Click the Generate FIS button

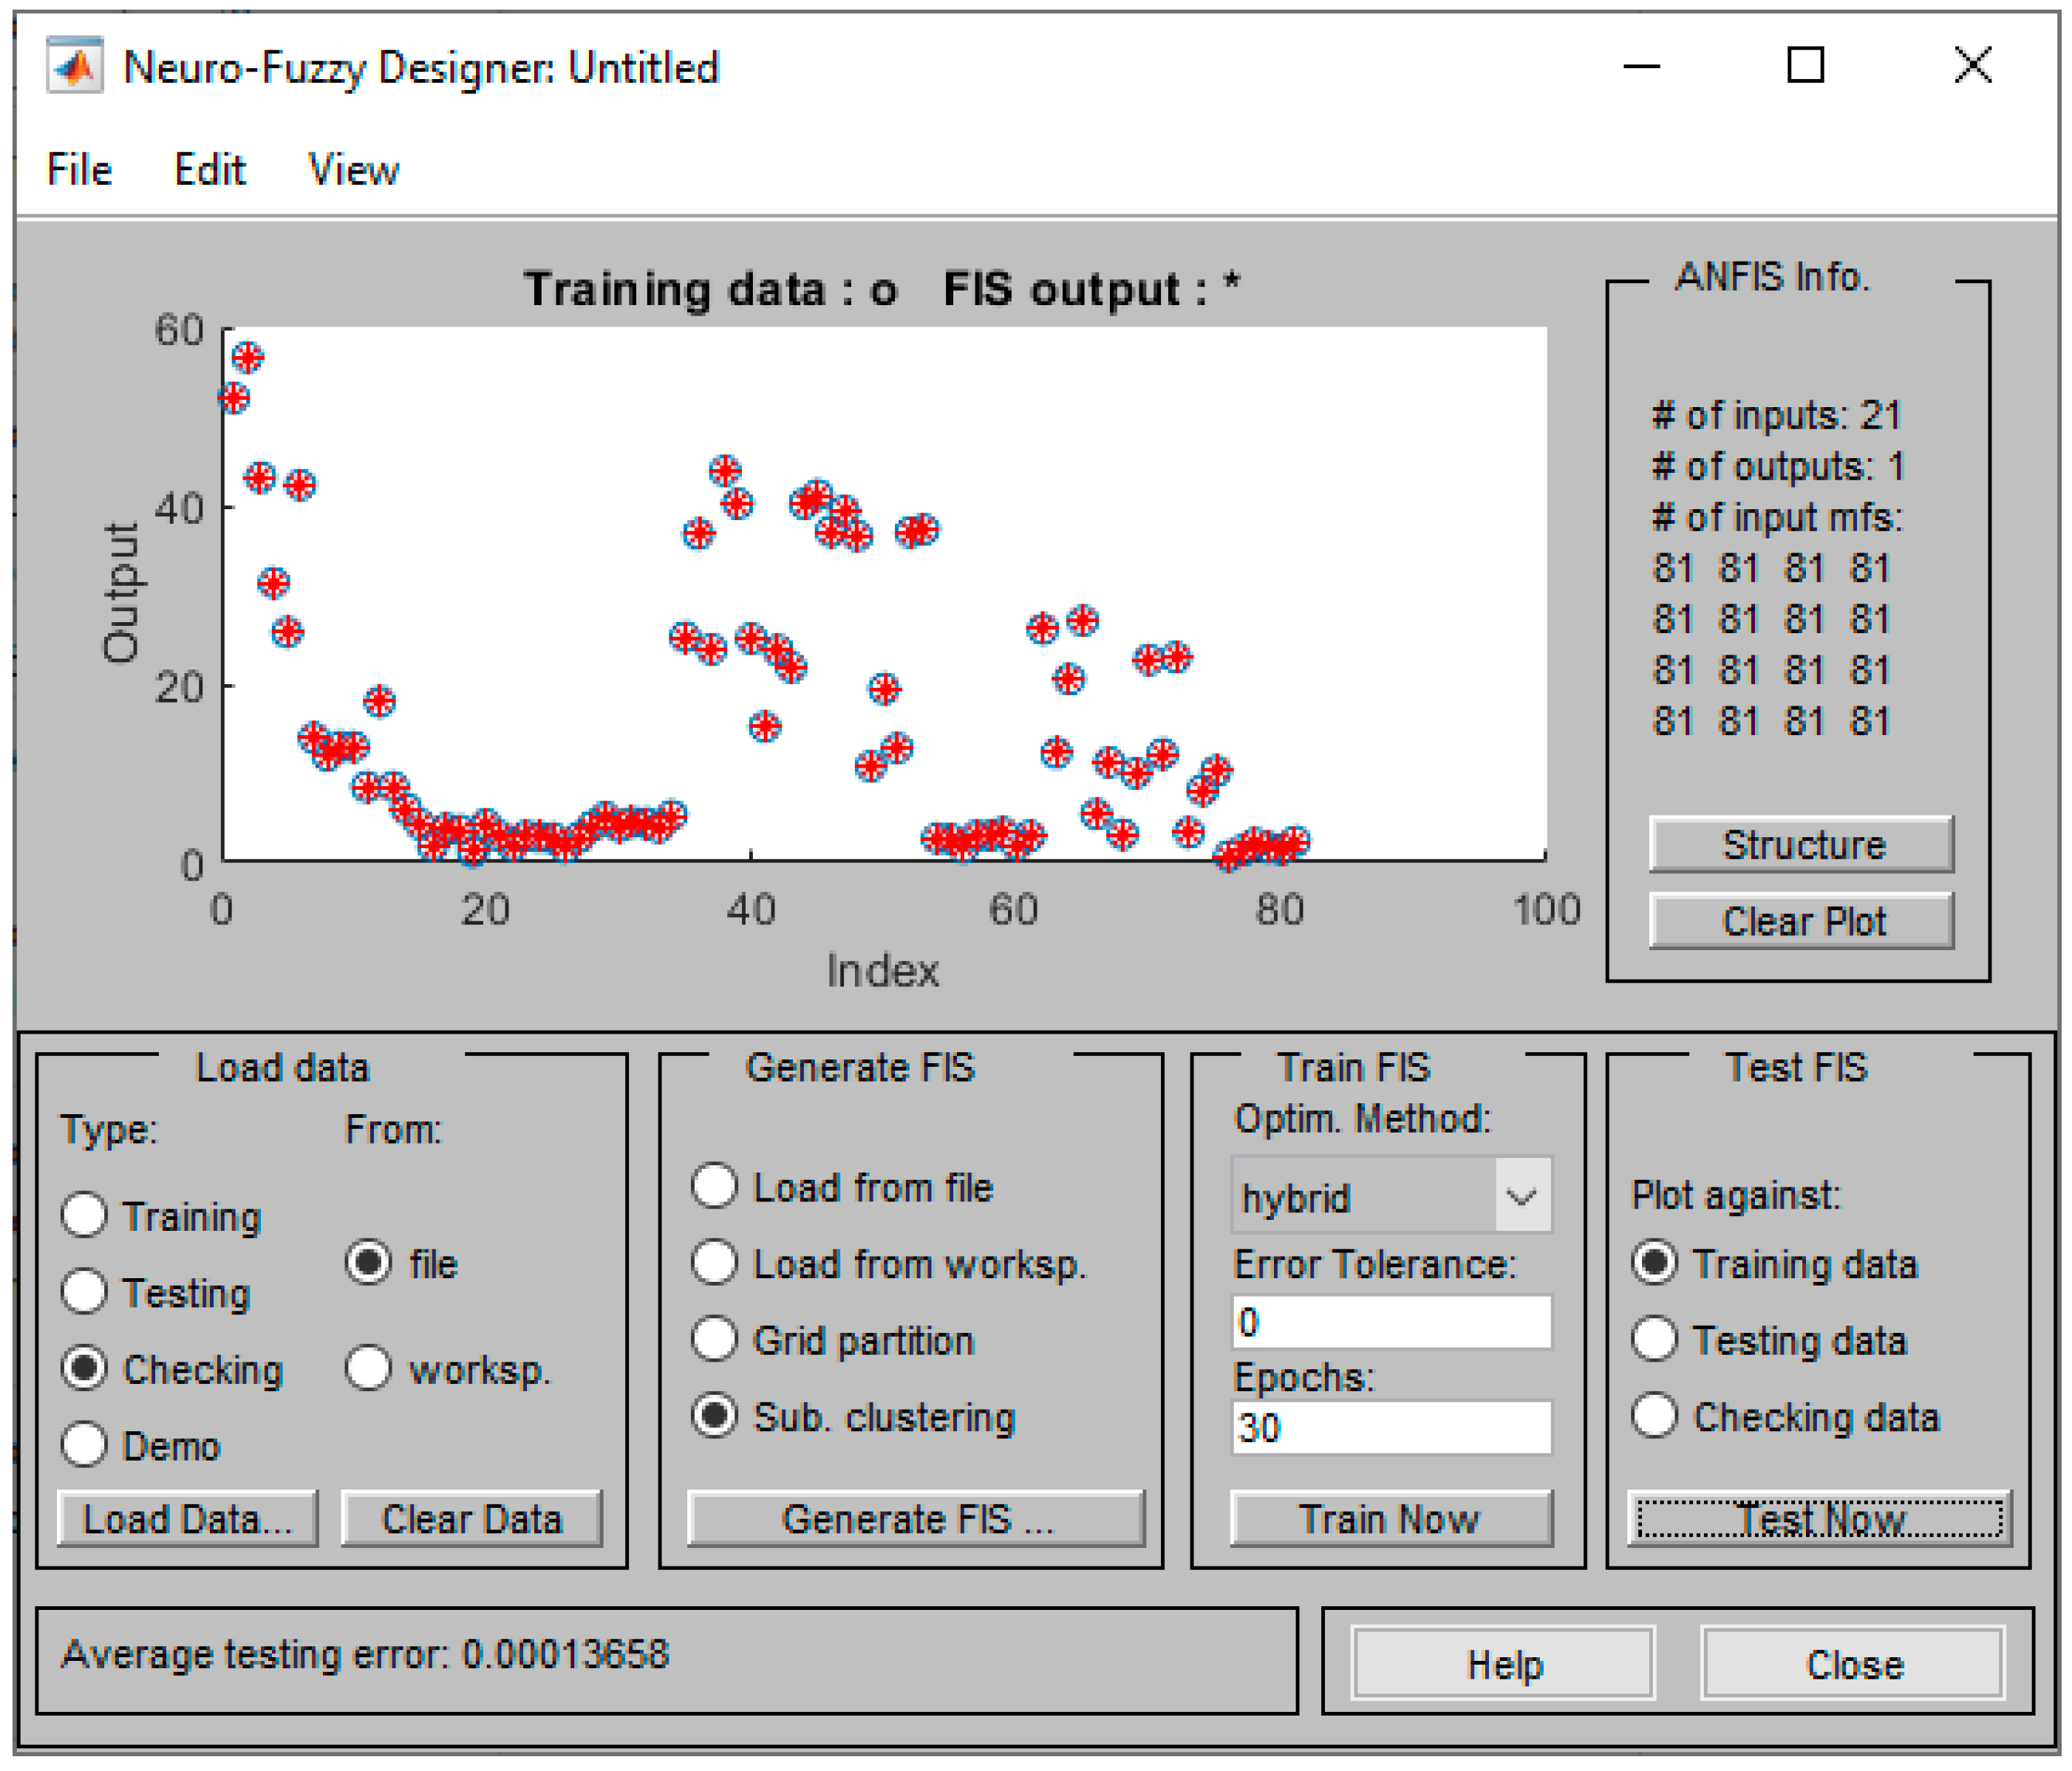(916, 1519)
